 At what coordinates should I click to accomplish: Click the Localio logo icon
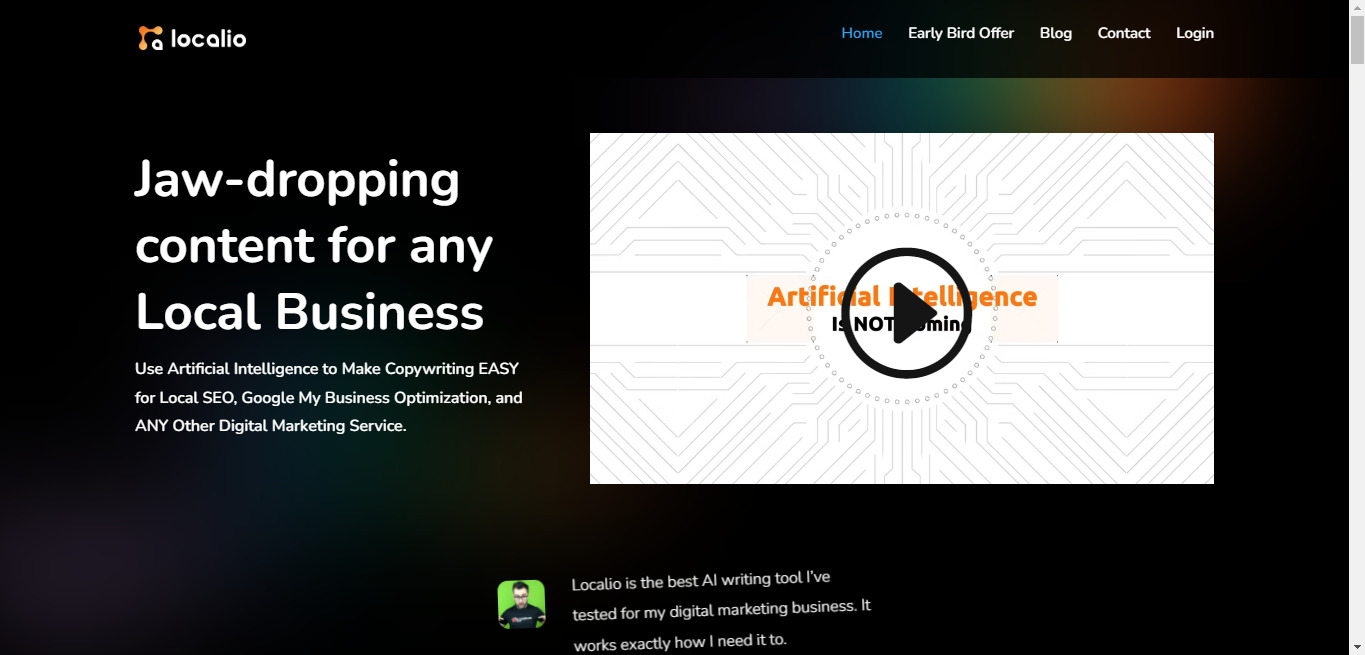pos(150,38)
